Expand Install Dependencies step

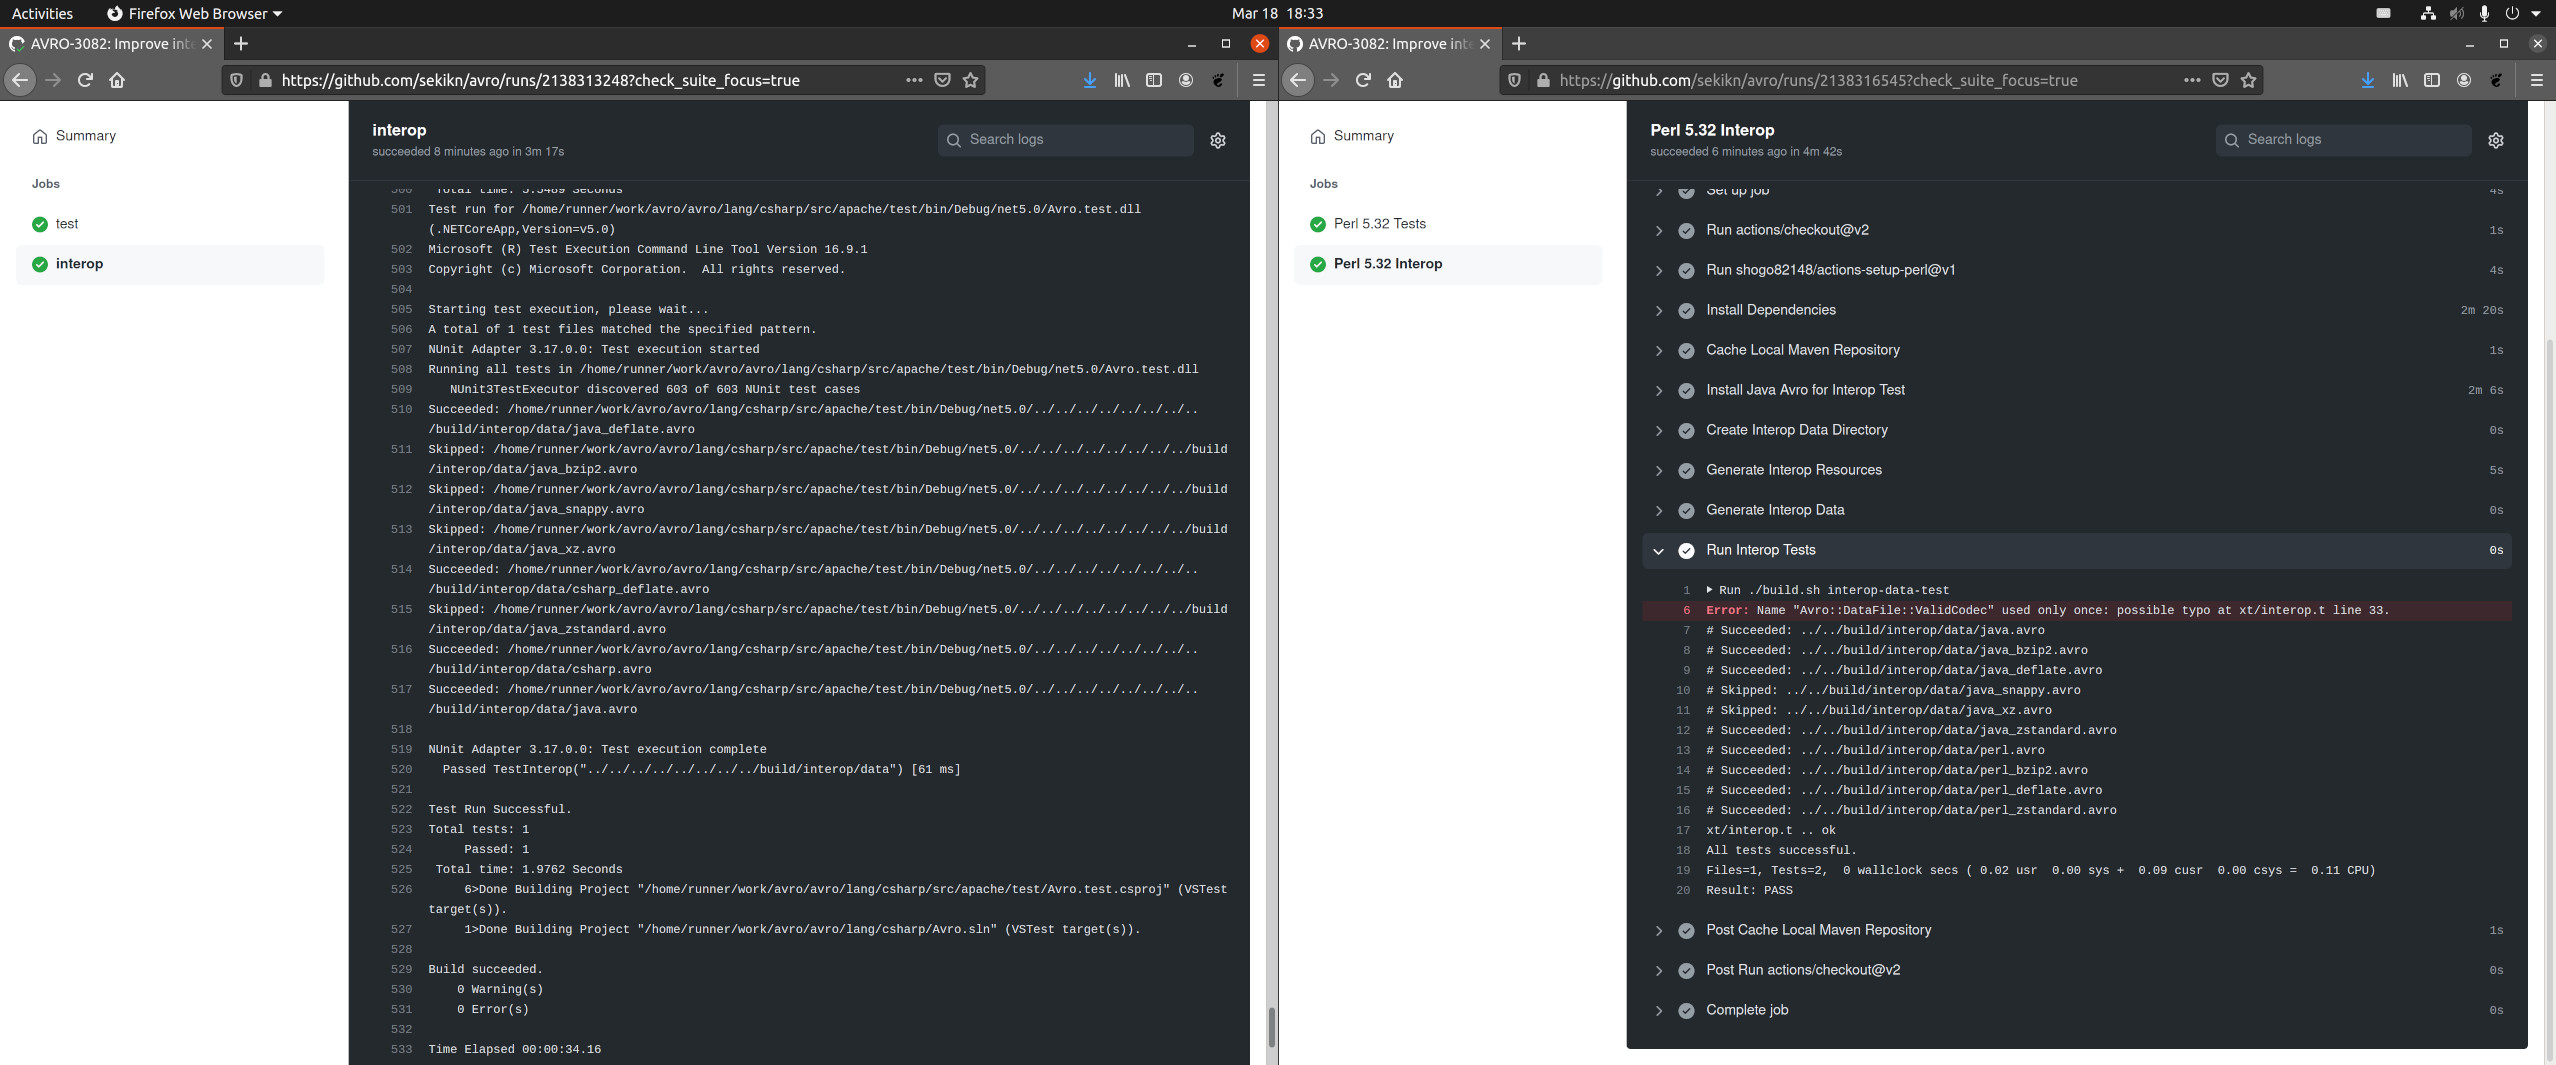(x=2078, y=310)
